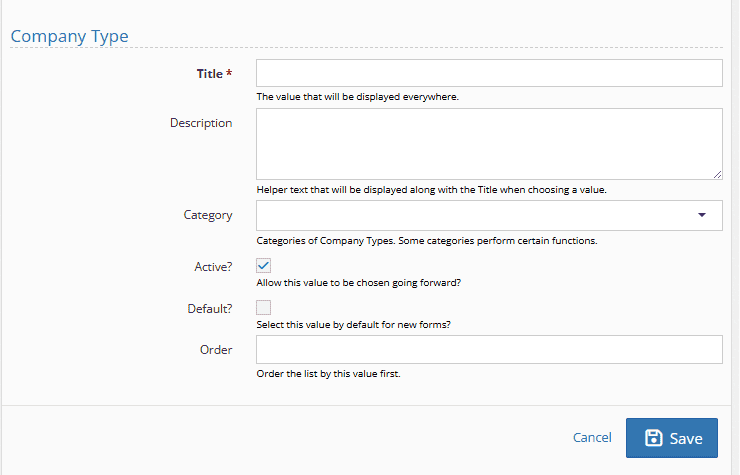Click the Company Type section heading
Image resolution: width=740 pixels, height=475 pixels.
tap(69, 37)
